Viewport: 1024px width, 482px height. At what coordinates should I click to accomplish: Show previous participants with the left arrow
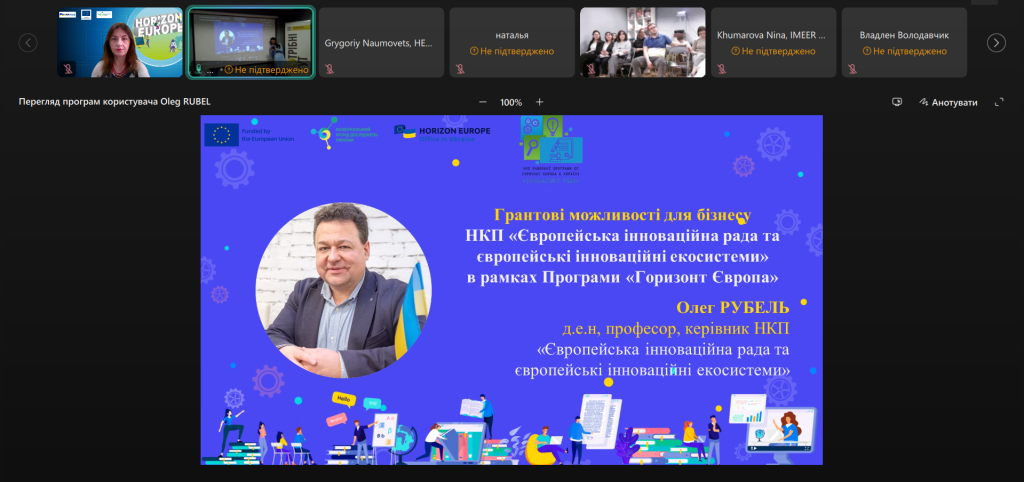coord(28,42)
